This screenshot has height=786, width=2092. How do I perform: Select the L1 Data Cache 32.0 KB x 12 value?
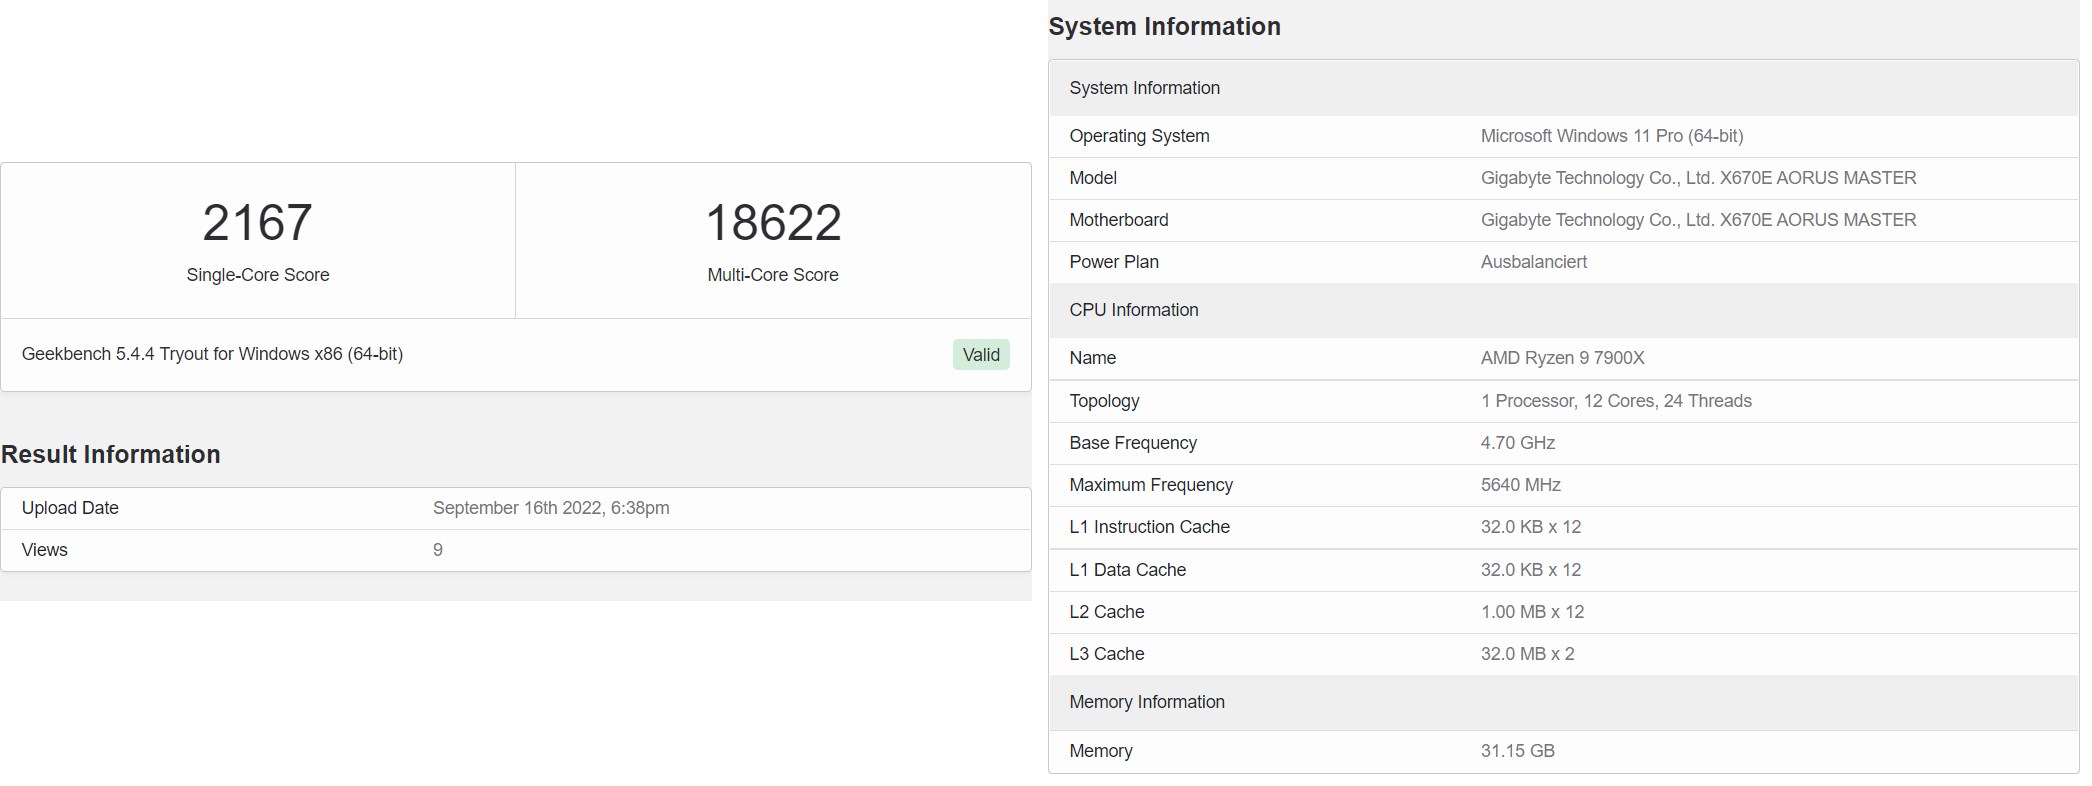pyautogui.click(x=1531, y=570)
